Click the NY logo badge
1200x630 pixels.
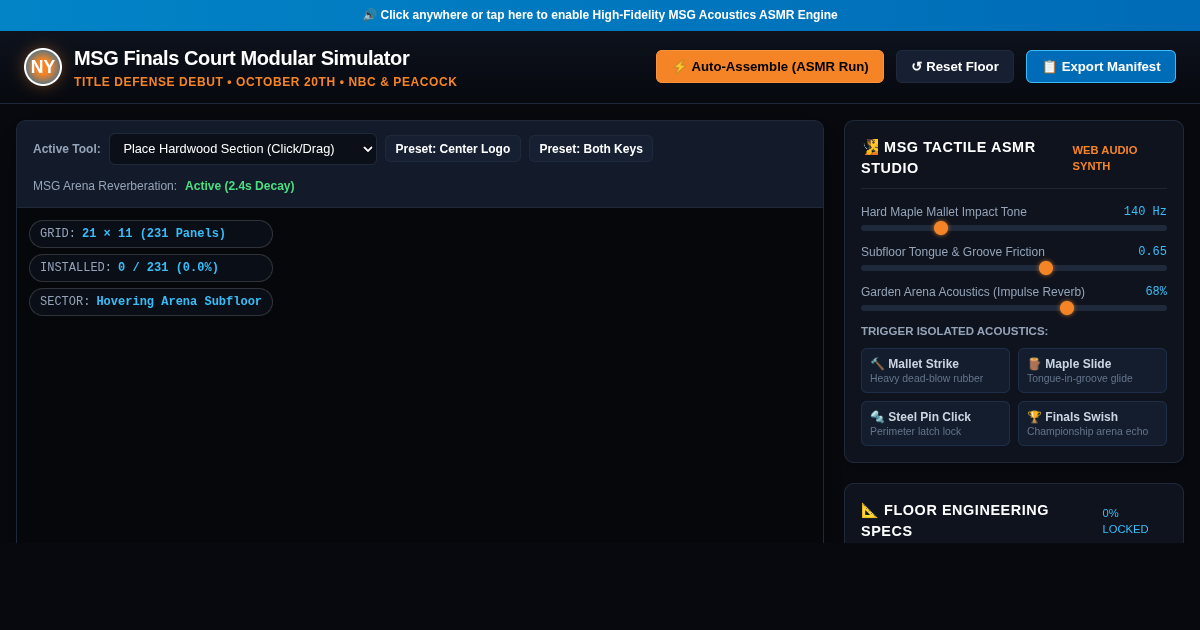coord(43,67)
